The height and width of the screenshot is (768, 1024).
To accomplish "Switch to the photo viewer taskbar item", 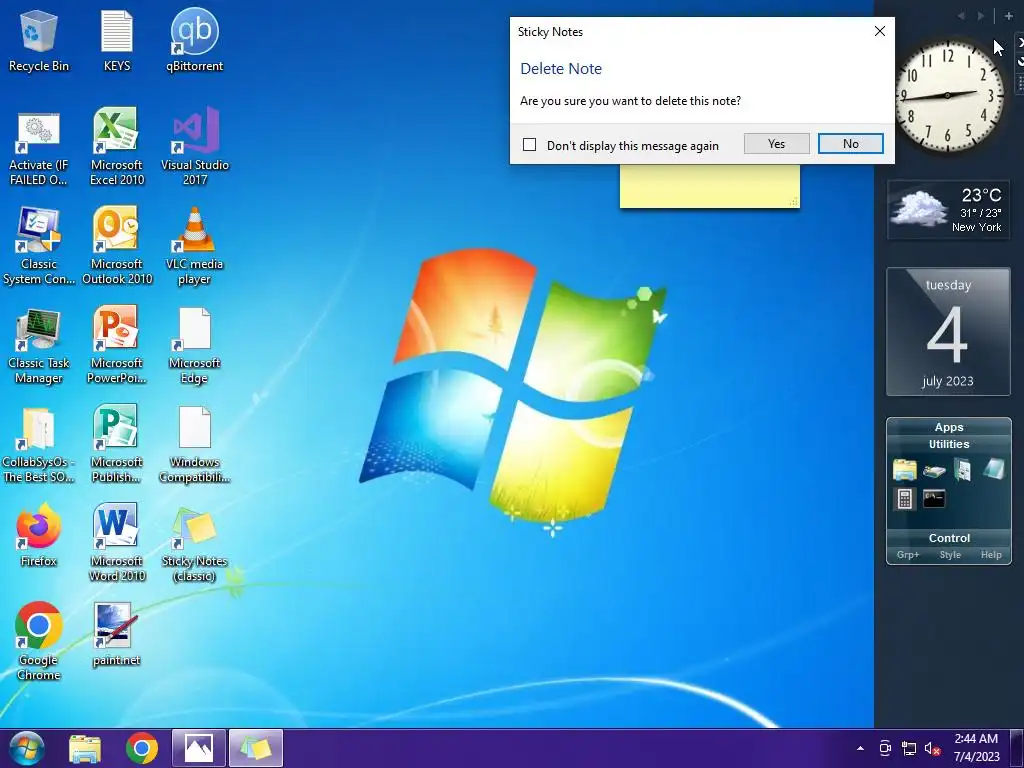I will coord(199,748).
